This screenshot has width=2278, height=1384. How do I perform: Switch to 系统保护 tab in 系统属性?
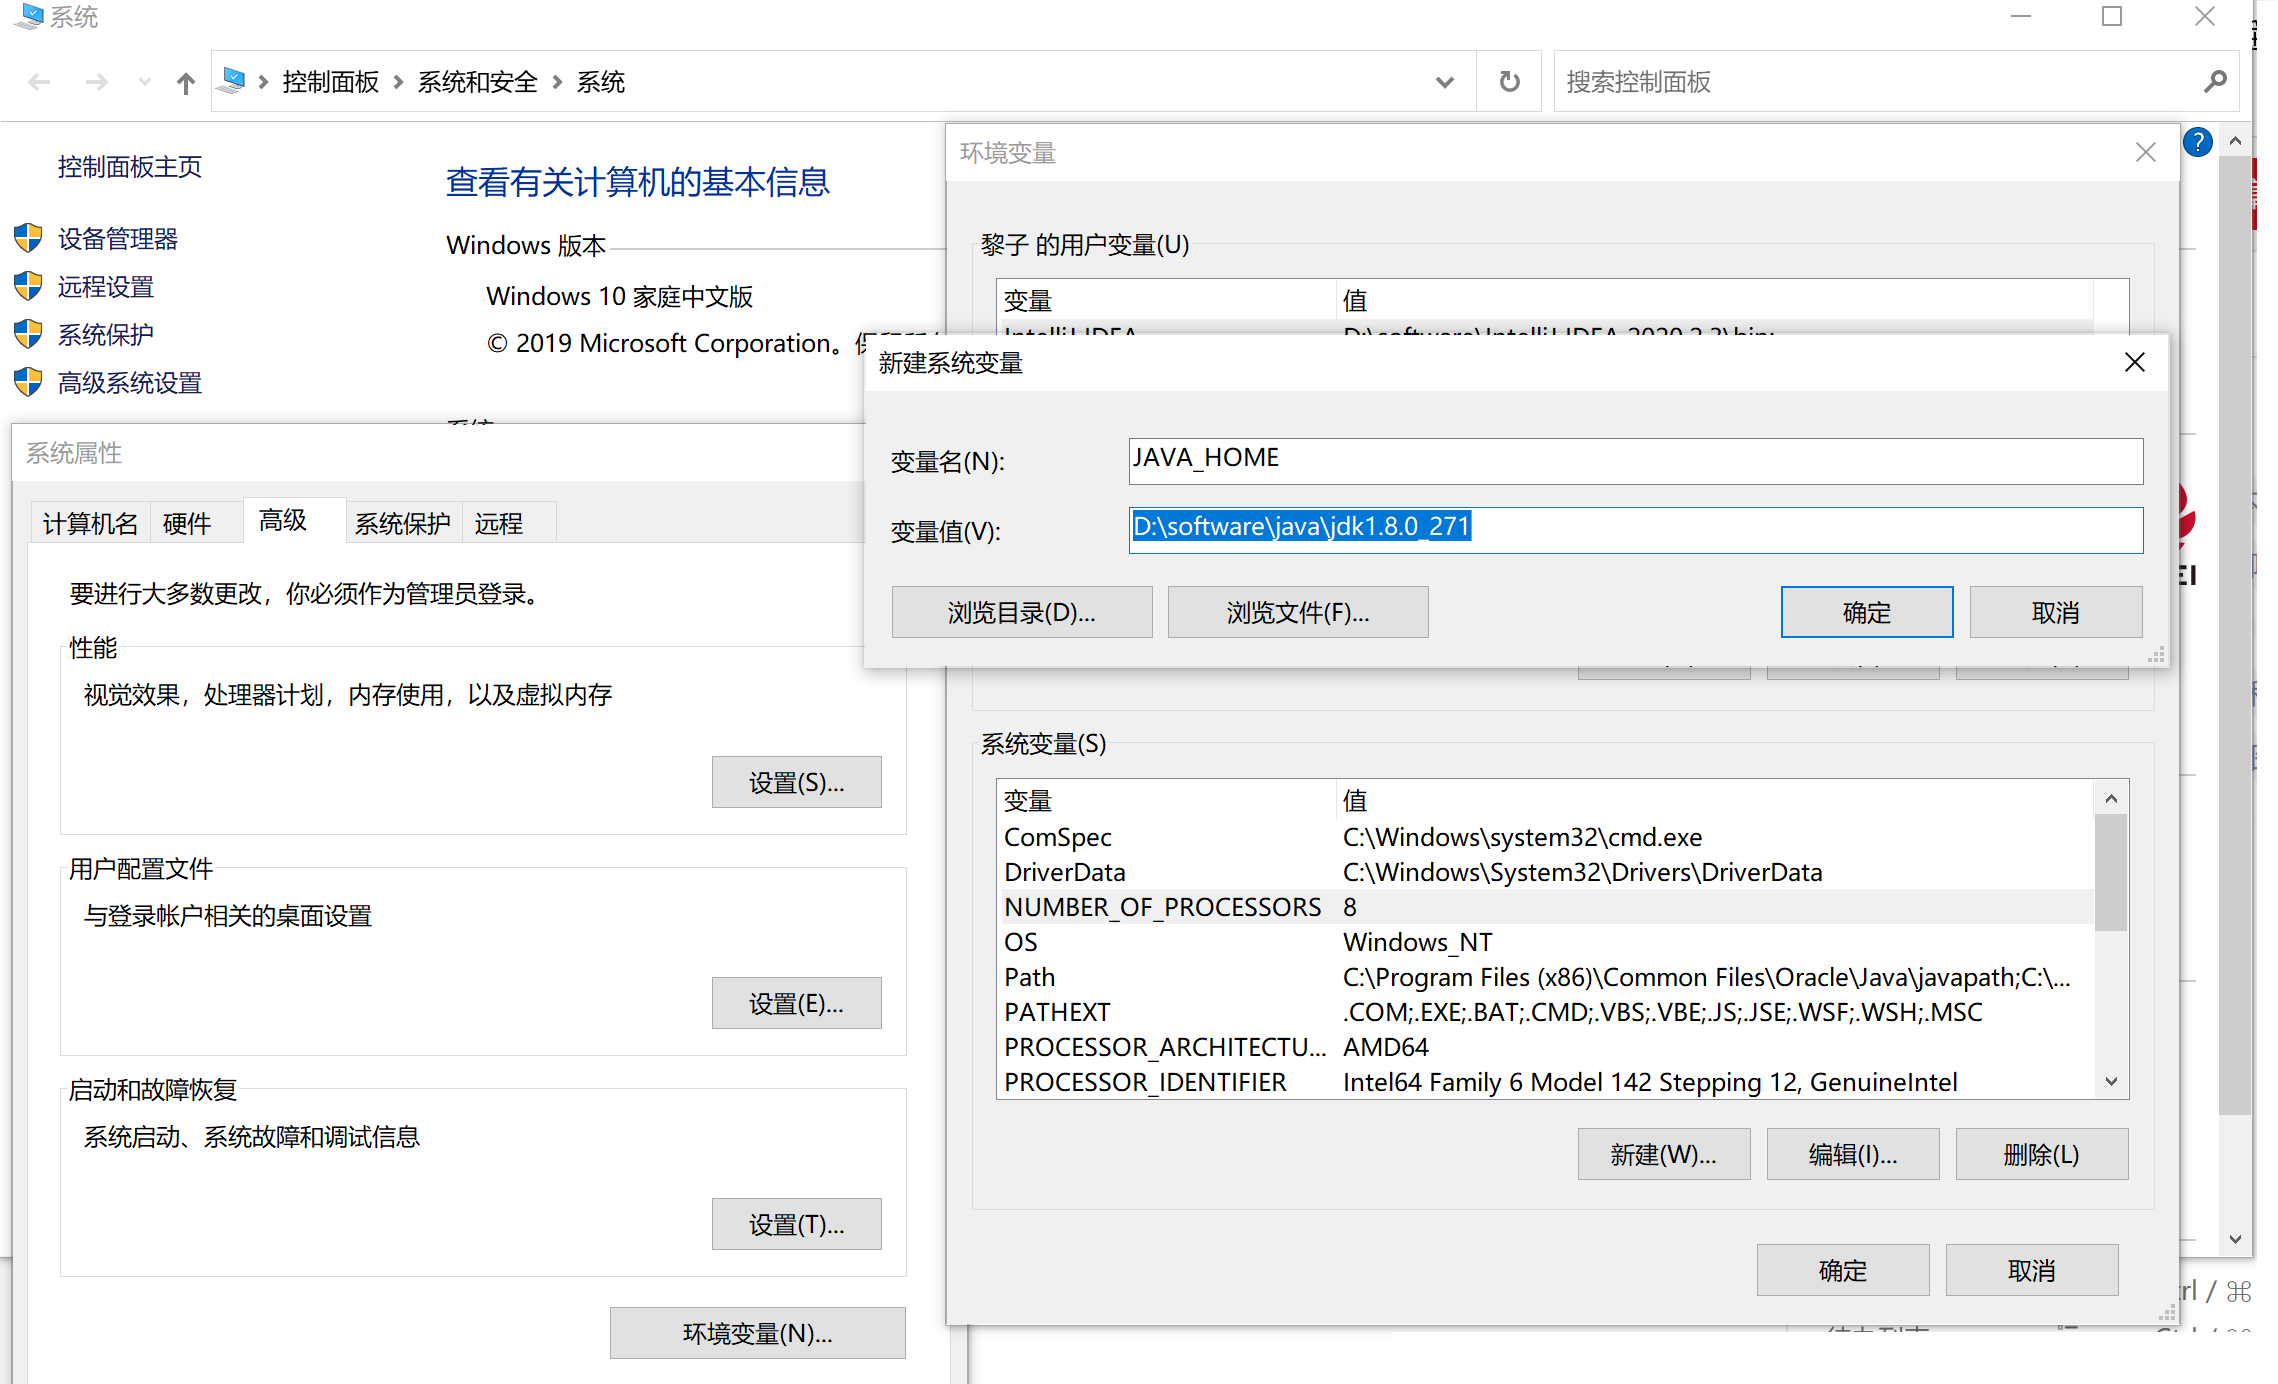click(x=403, y=523)
